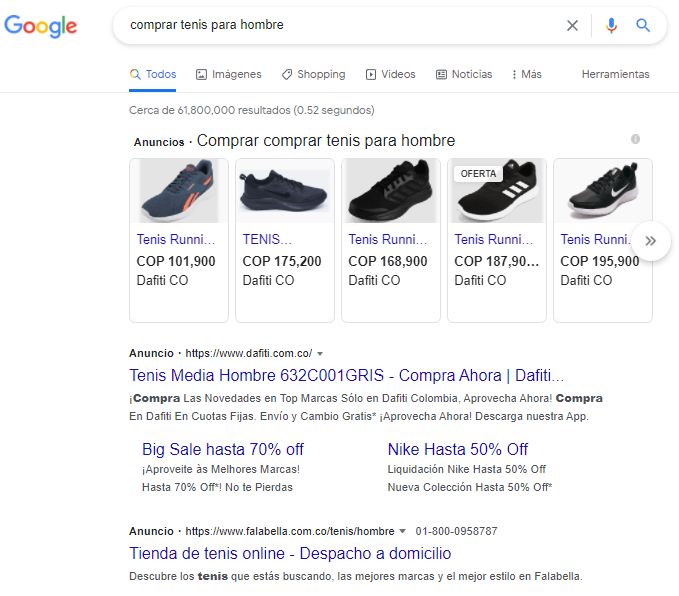Click the Google logo
This screenshot has height=596, width=679.
tap(40, 26)
